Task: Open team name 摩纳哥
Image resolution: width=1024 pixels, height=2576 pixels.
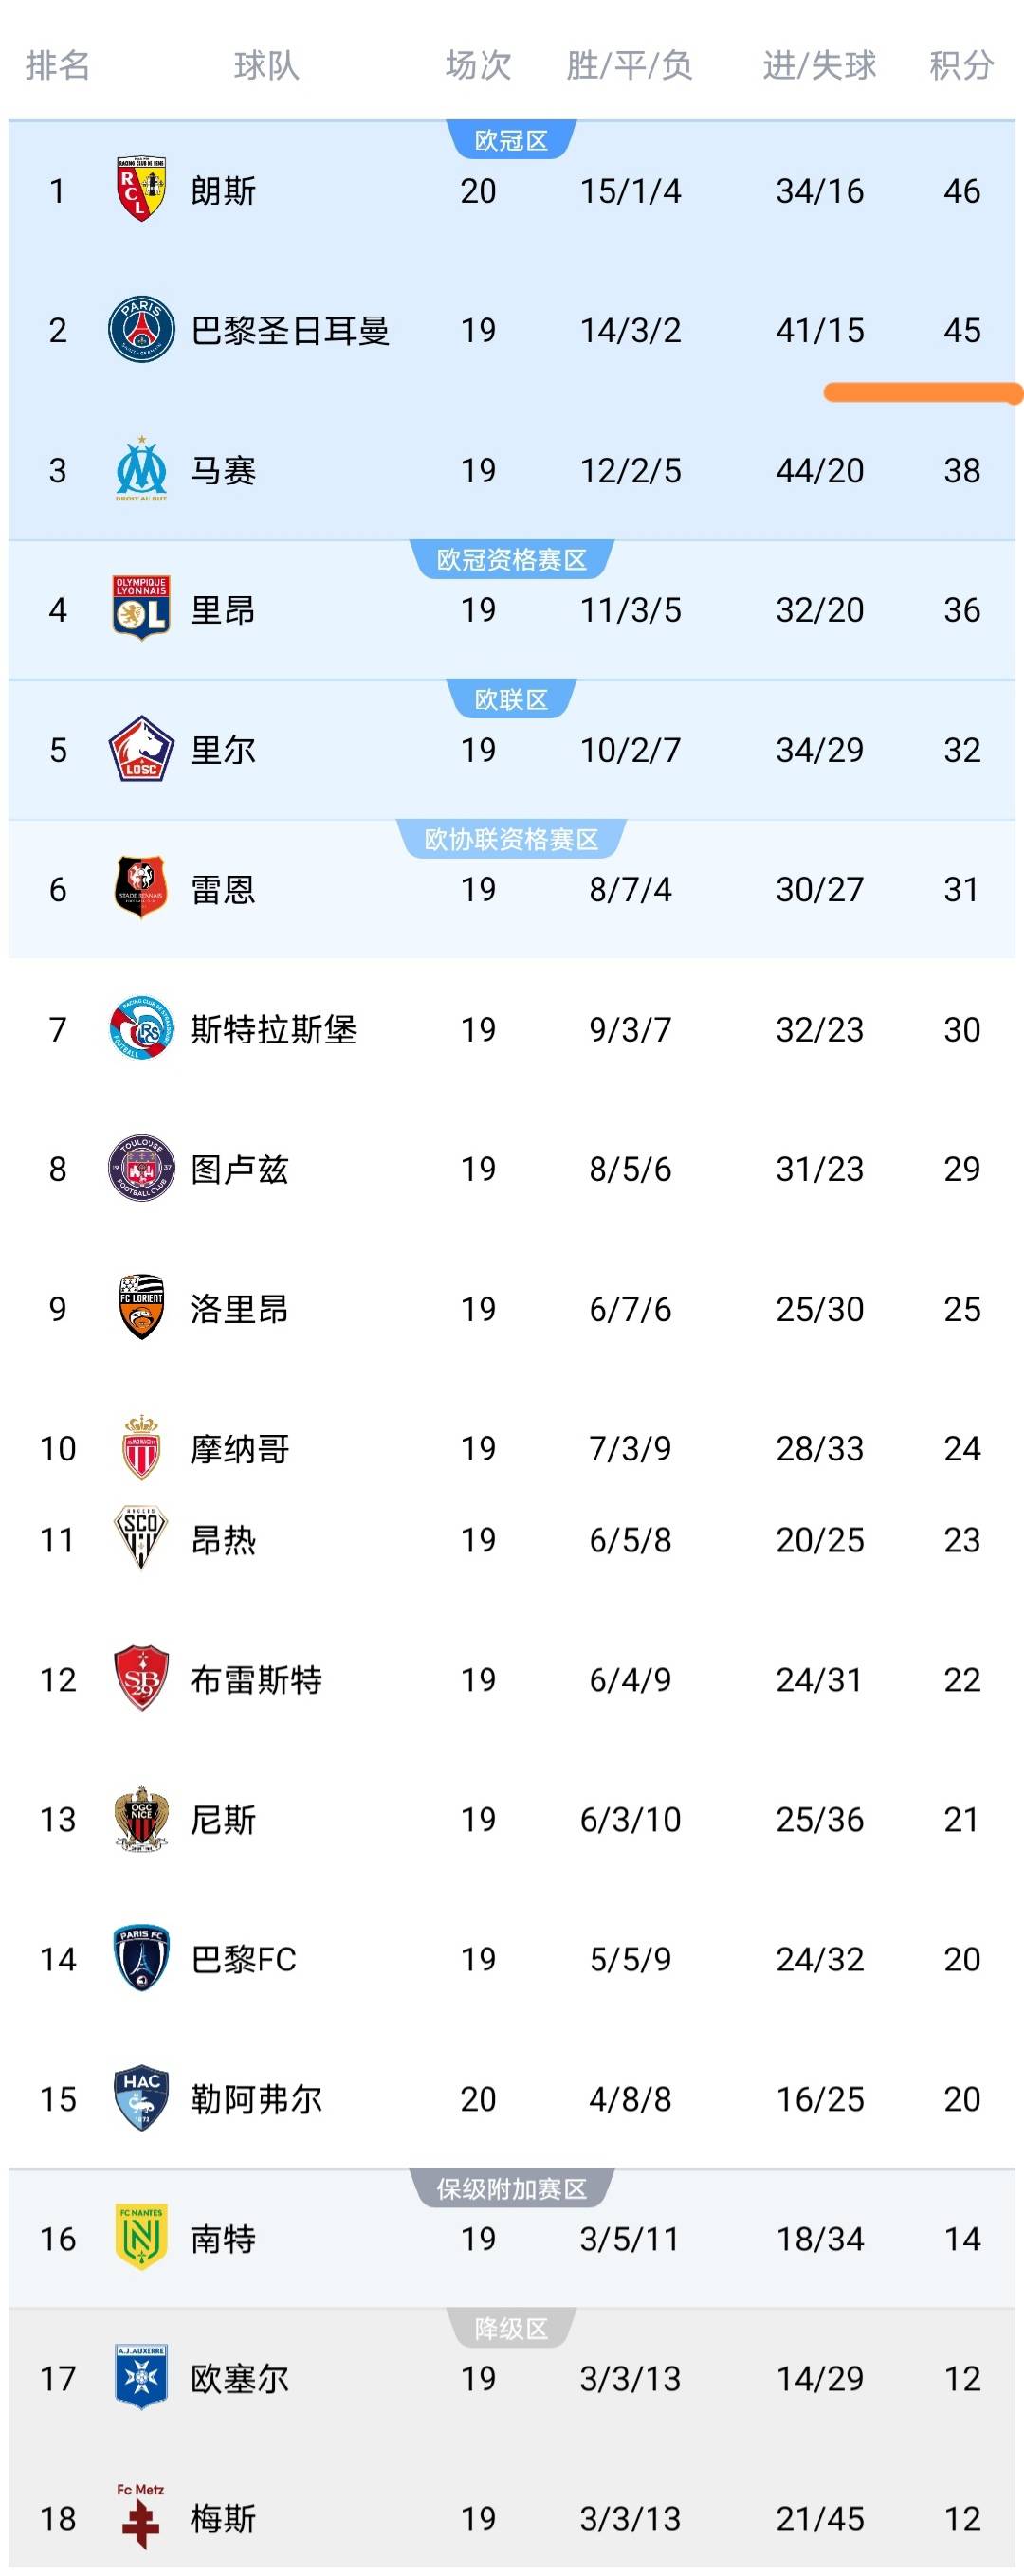Action: click(240, 1448)
